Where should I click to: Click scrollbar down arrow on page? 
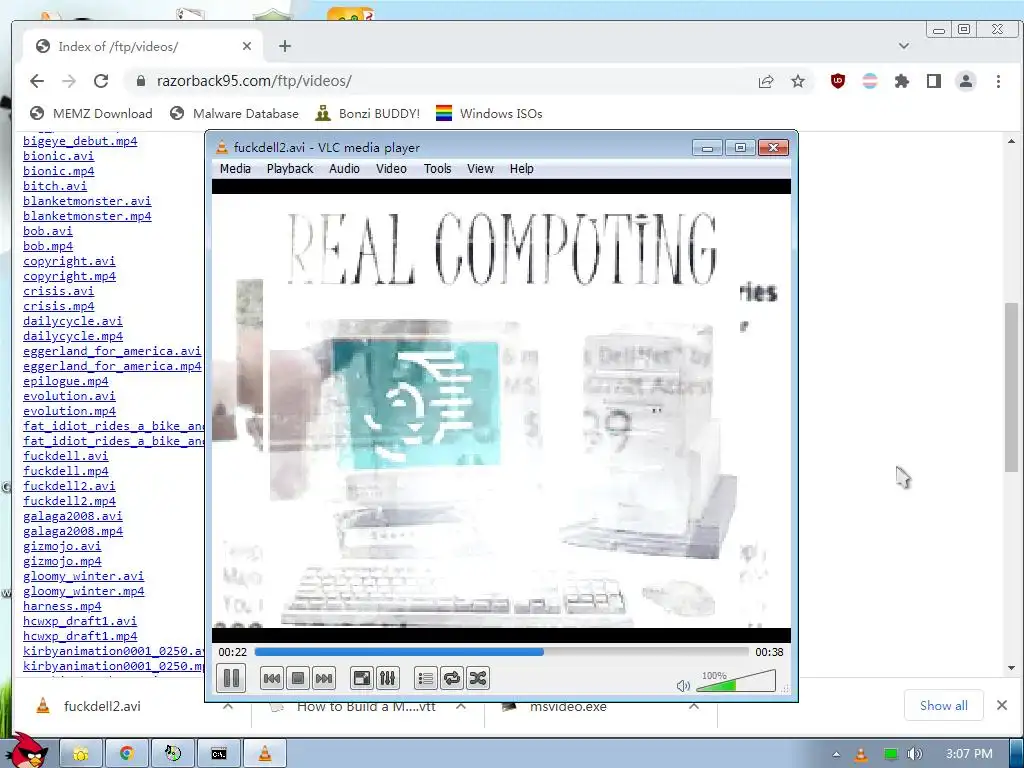point(1011,668)
